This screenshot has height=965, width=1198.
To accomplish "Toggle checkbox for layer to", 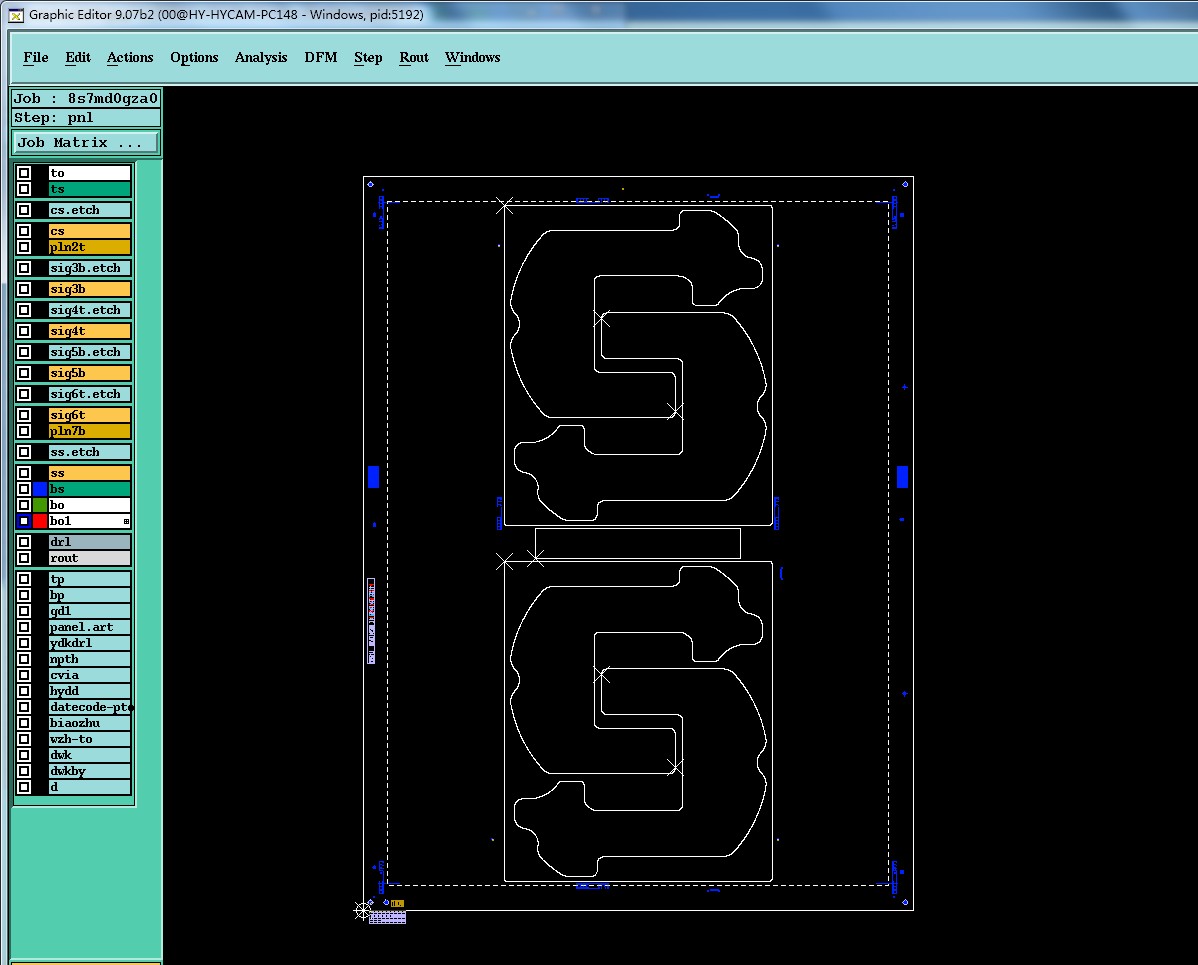I will point(24,173).
